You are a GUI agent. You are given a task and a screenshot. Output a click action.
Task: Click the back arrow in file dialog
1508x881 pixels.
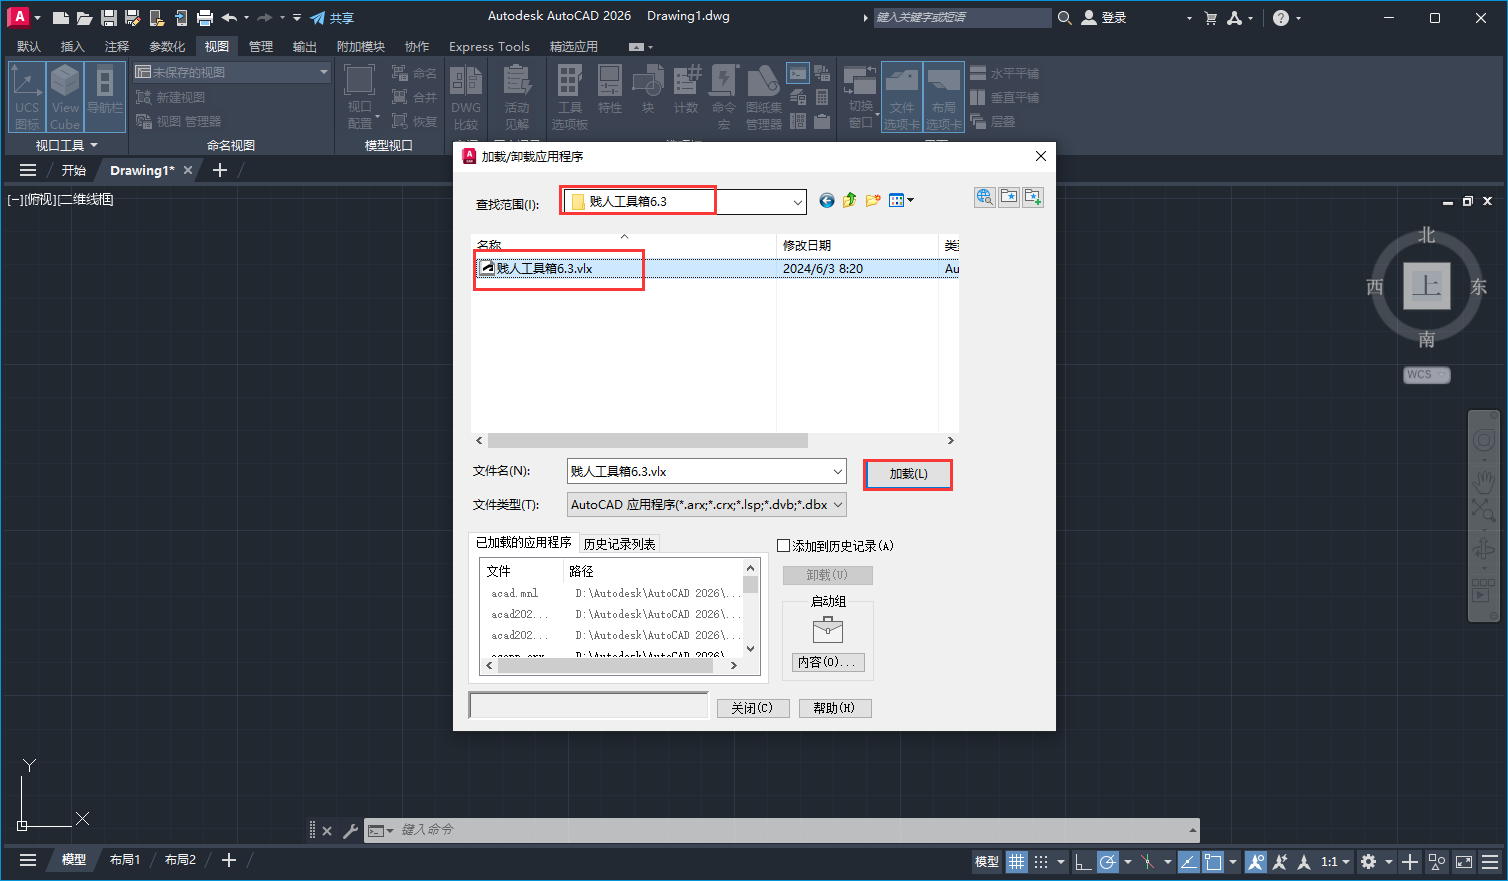[827, 201]
